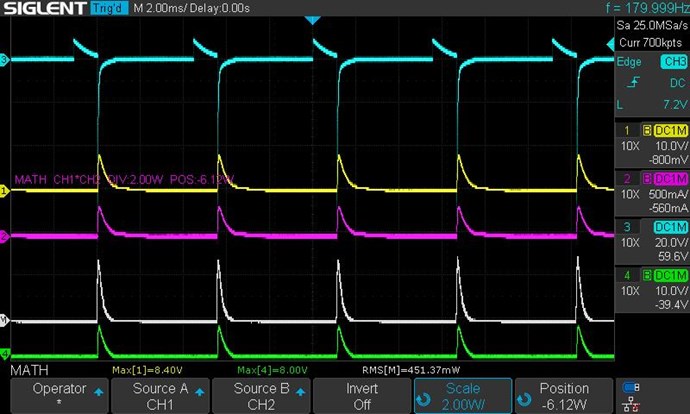Click the Operator up-arrow icon

(x=99, y=392)
